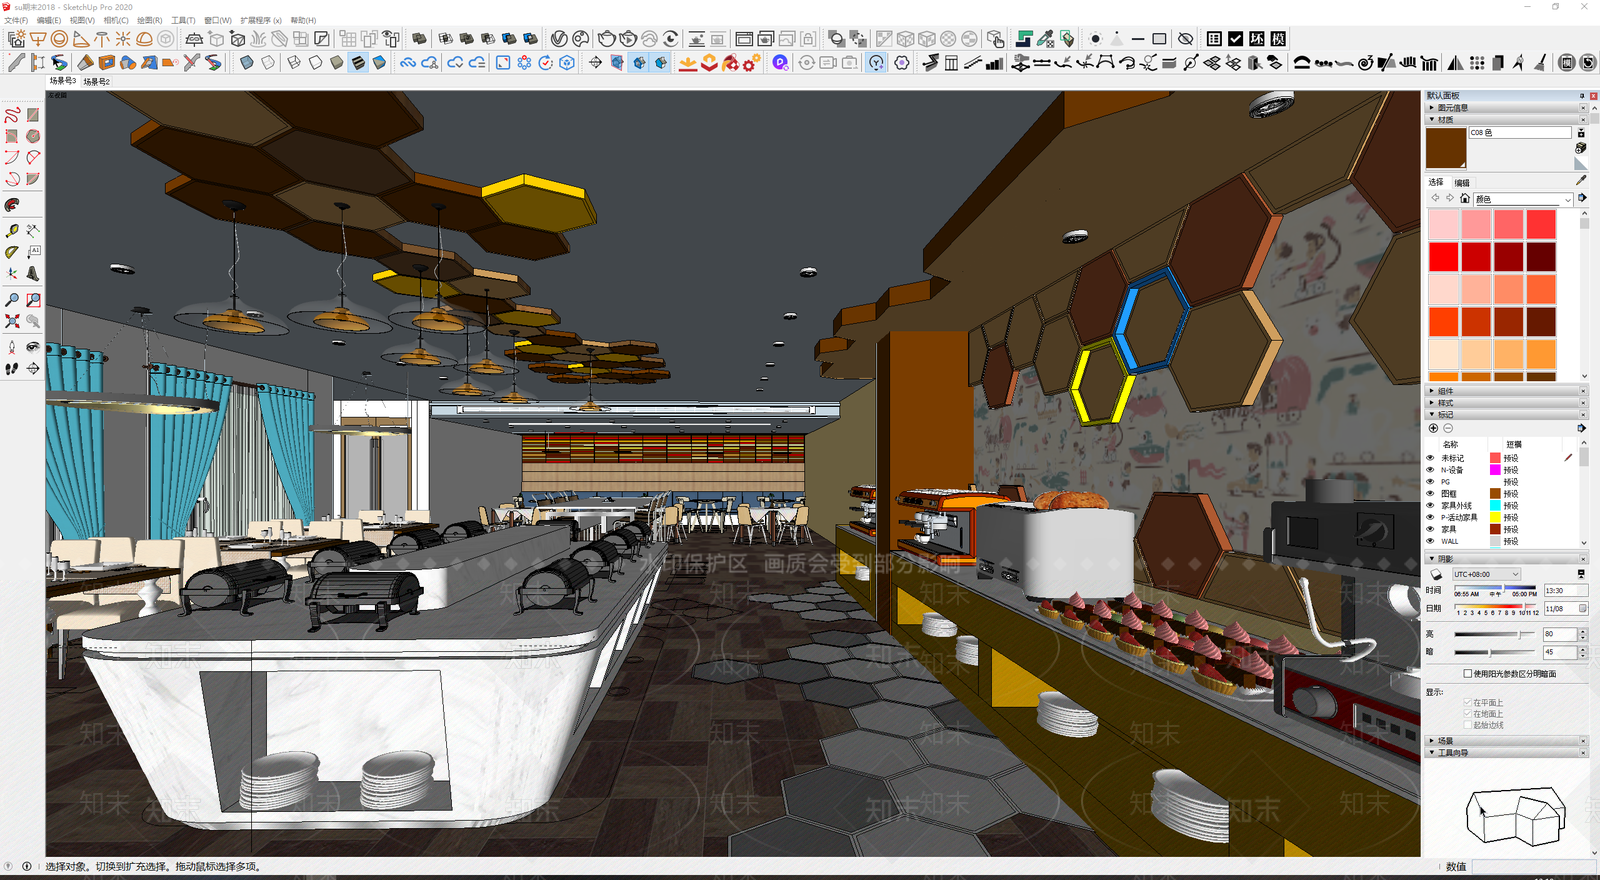
Task: Toggle visibility of the 图框 tag
Action: click(1430, 494)
